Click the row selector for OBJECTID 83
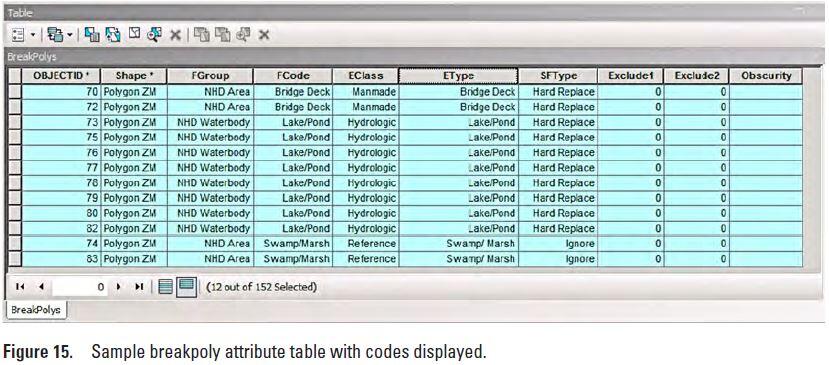The width and height of the screenshot is (829, 365). point(15,259)
